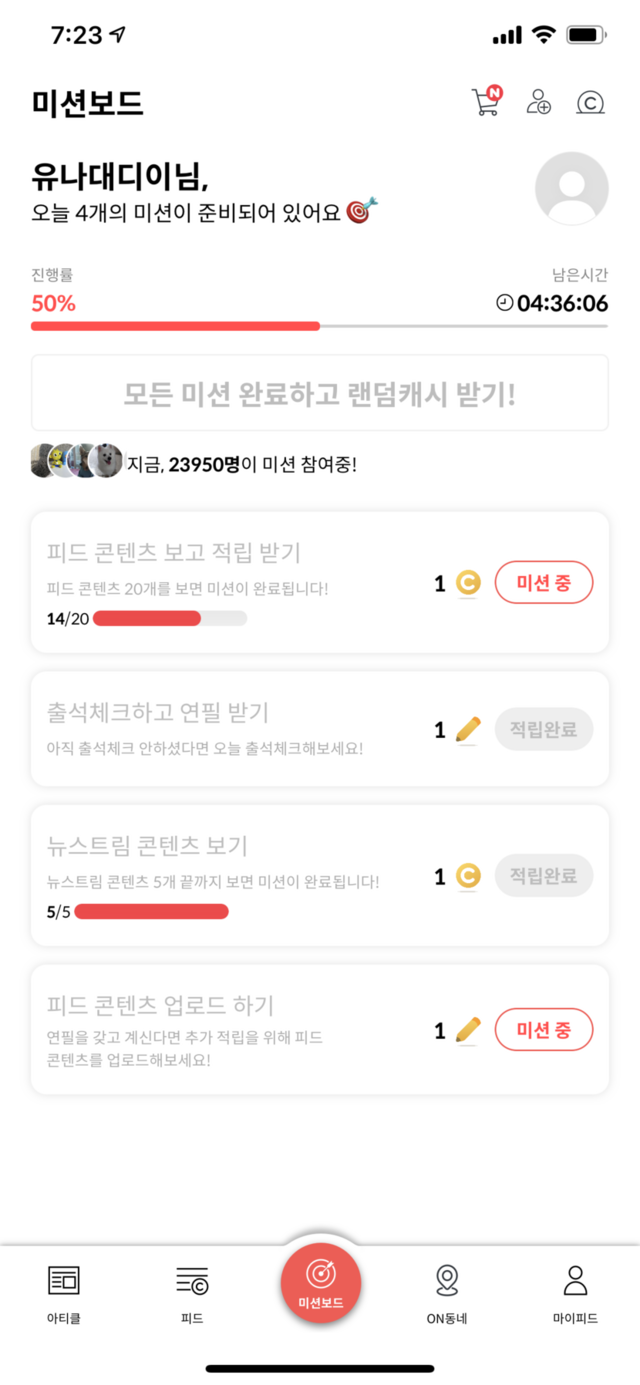Tap the participant avatars group
The width and height of the screenshot is (640, 1385).
coord(76,461)
